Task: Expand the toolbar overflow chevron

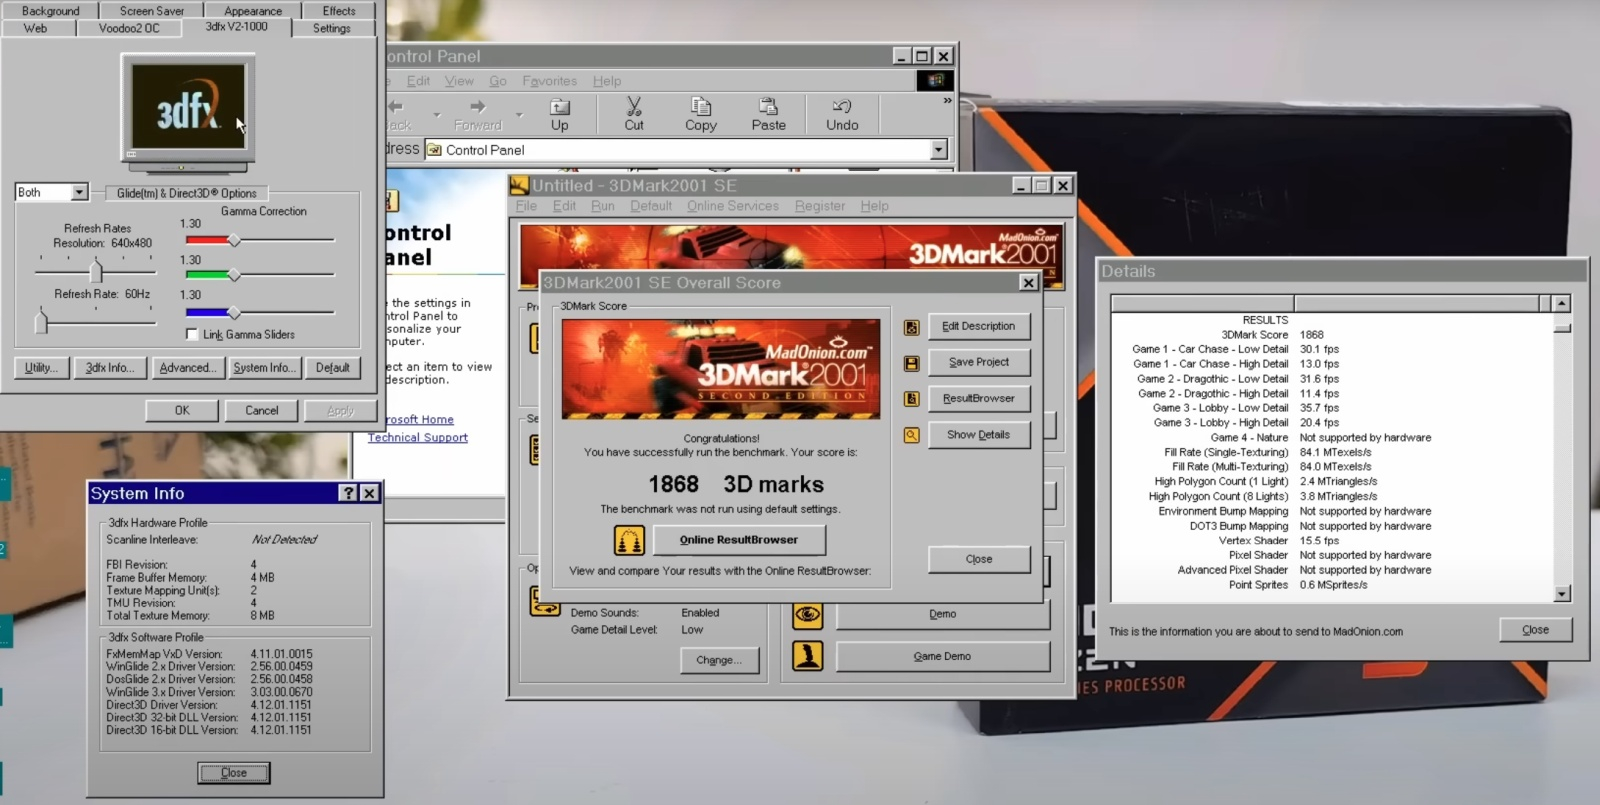Action: [947, 100]
